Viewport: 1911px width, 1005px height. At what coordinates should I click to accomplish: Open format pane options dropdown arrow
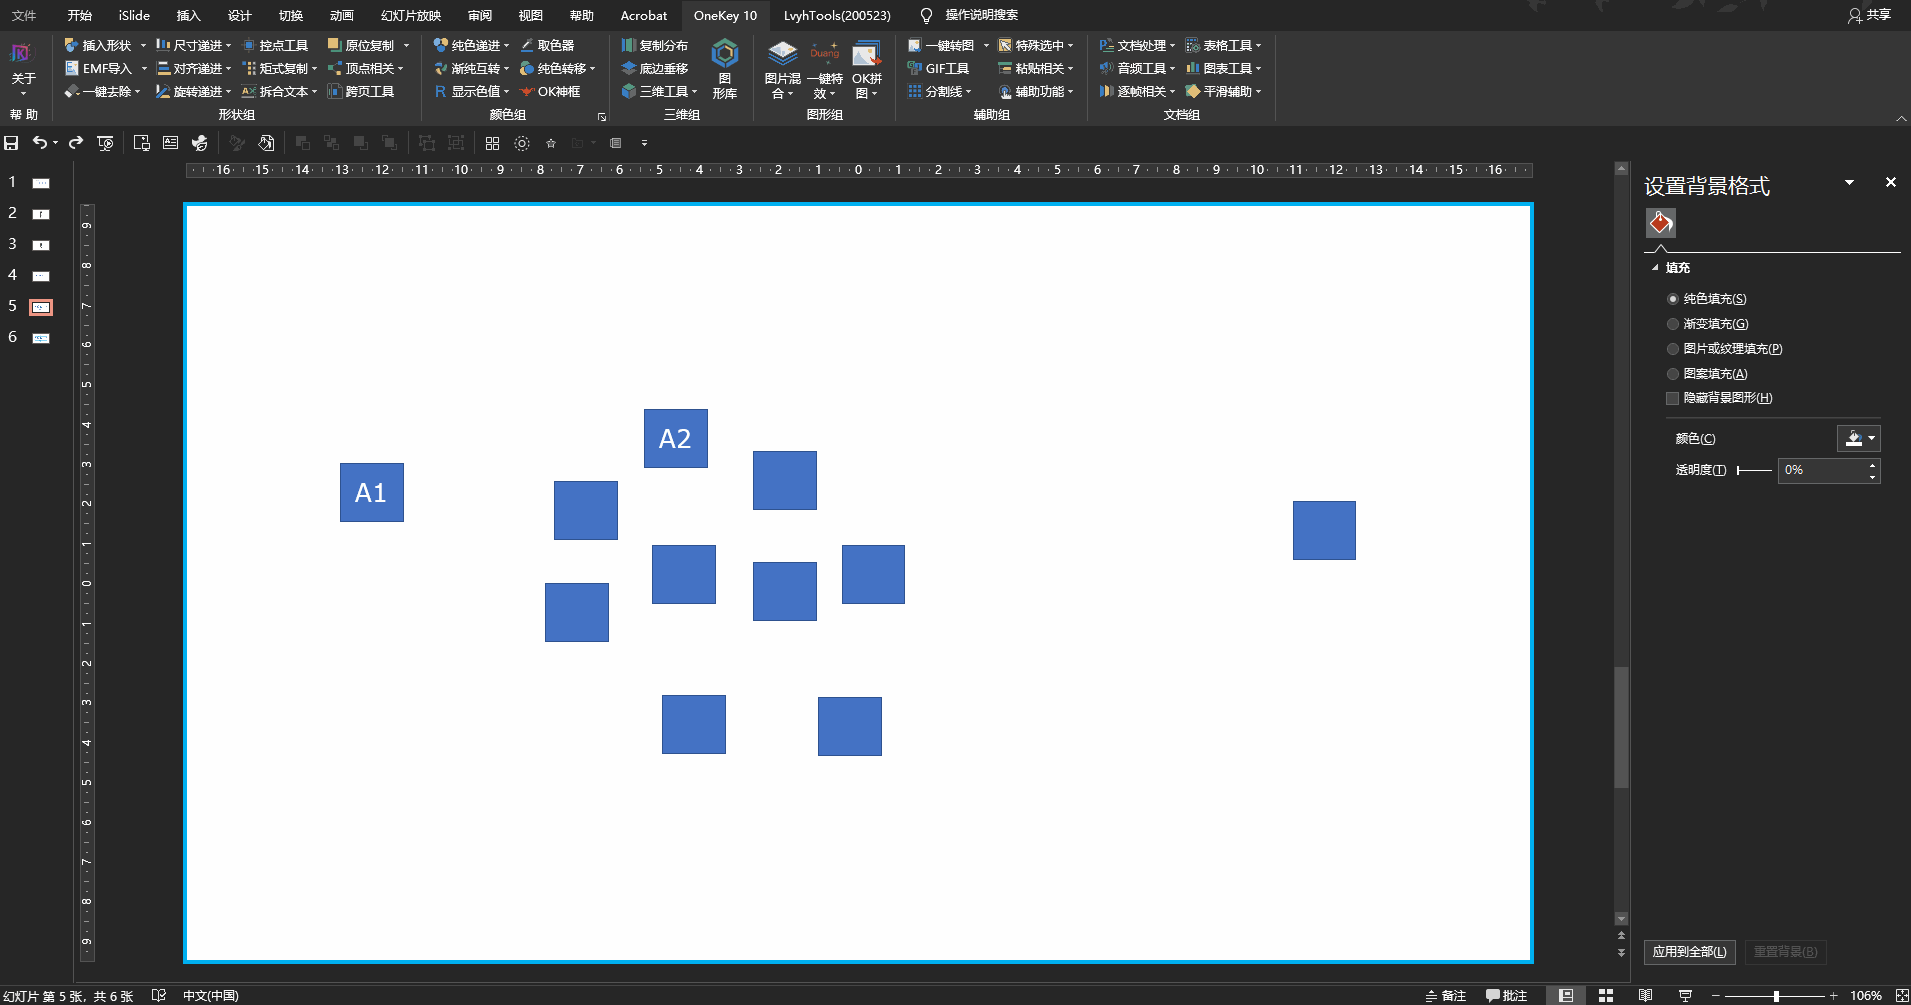pyautogui.click(x=1849, y=182)
